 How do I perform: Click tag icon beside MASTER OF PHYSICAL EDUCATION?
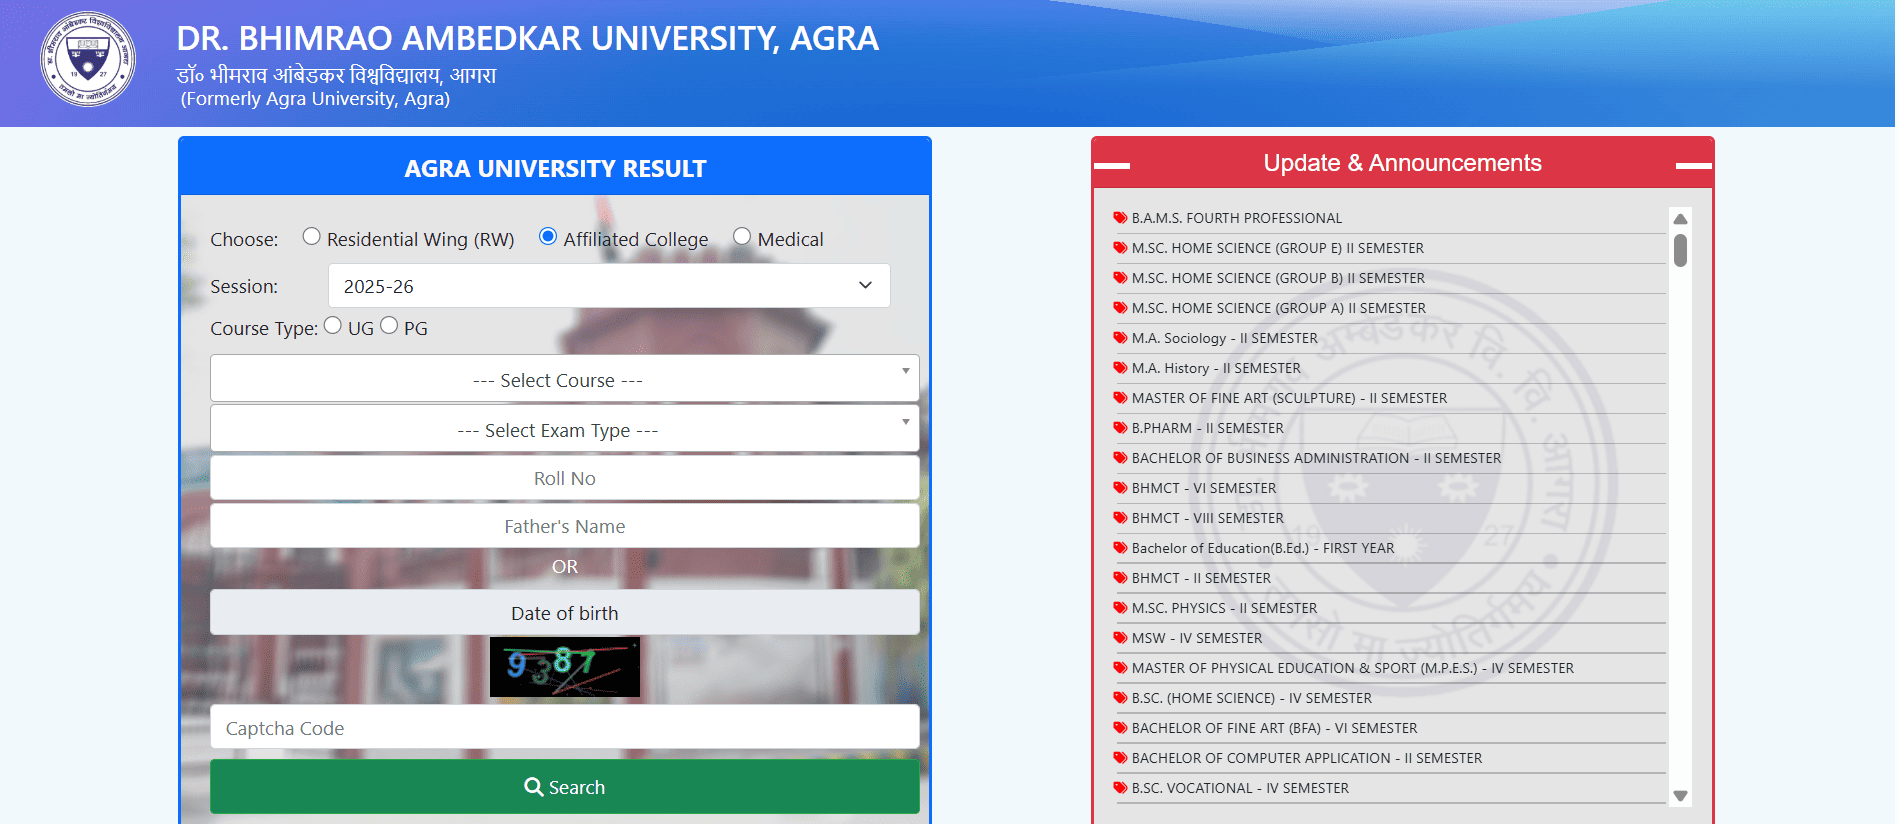[1120, 668]
